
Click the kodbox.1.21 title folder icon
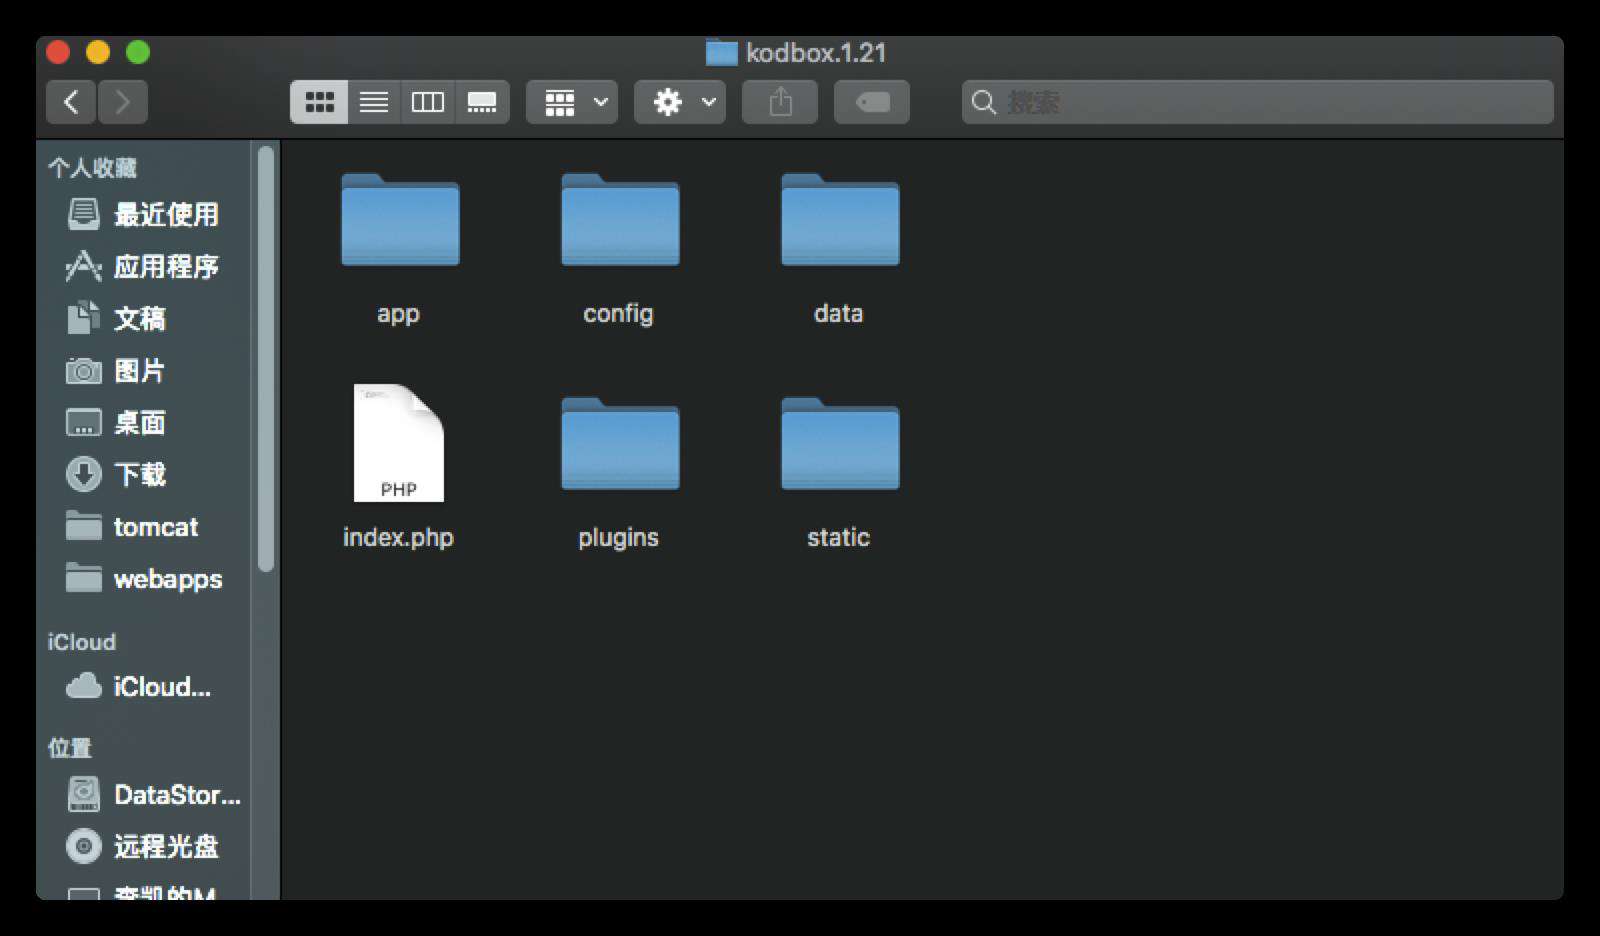point(721,52)
